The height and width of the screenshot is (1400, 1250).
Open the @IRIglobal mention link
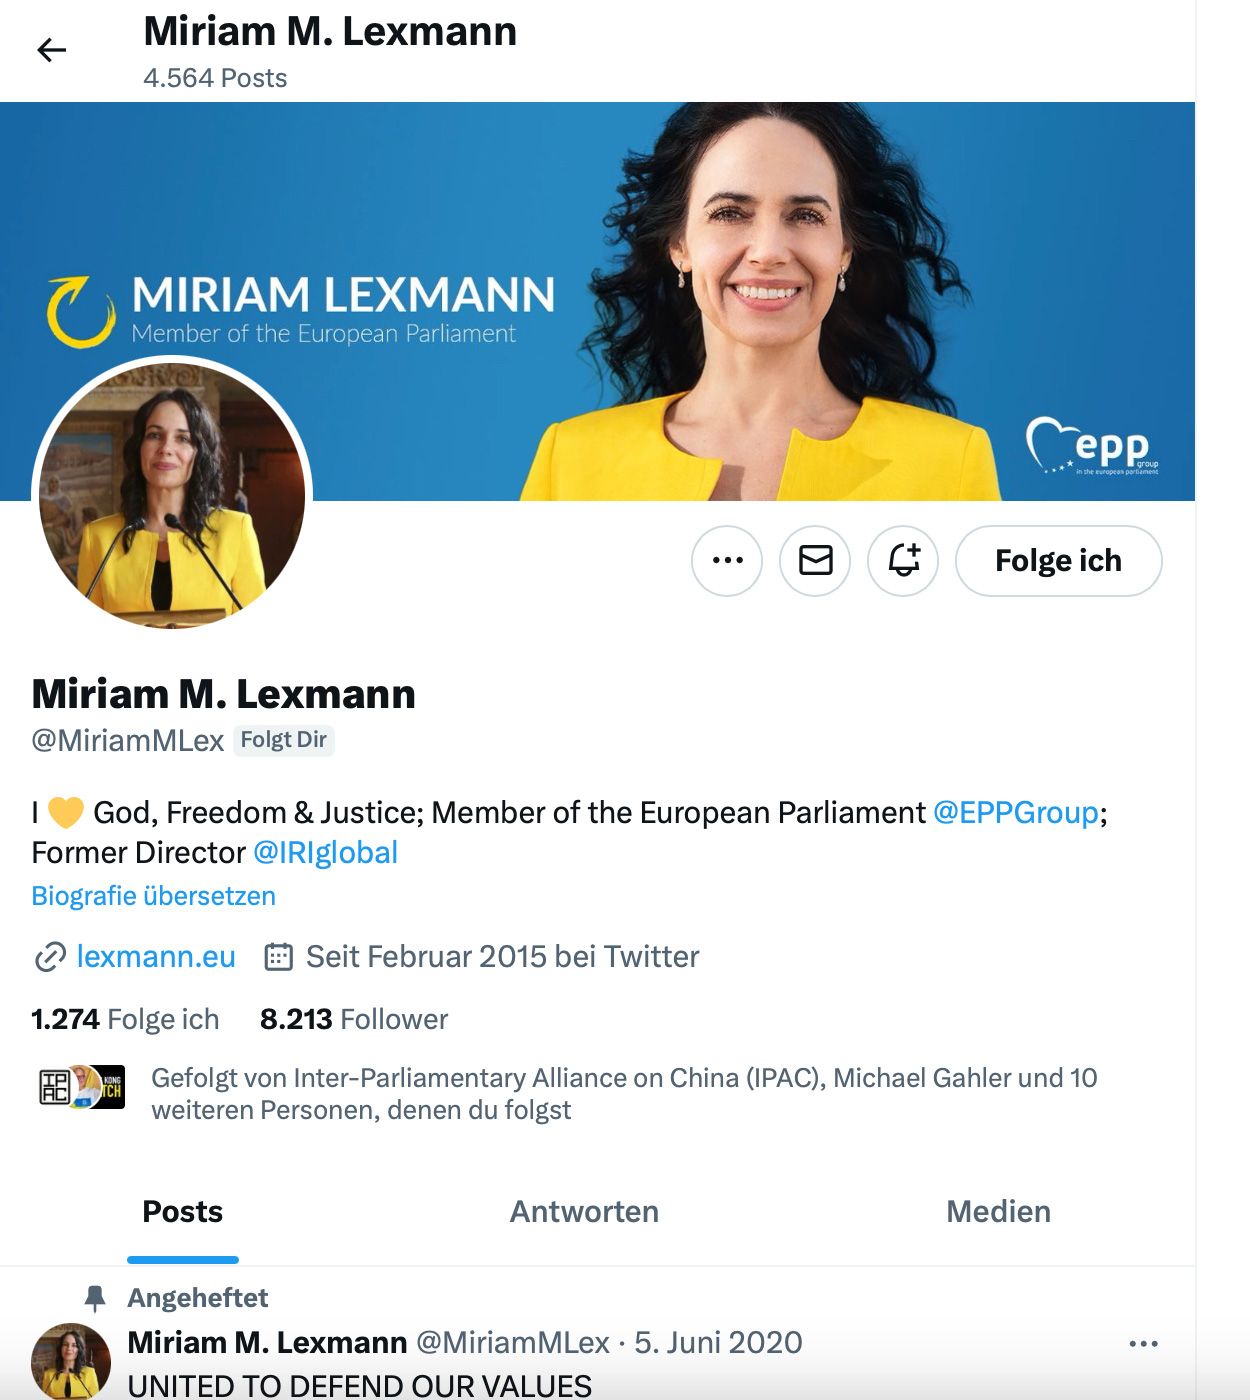click(325, 853)
